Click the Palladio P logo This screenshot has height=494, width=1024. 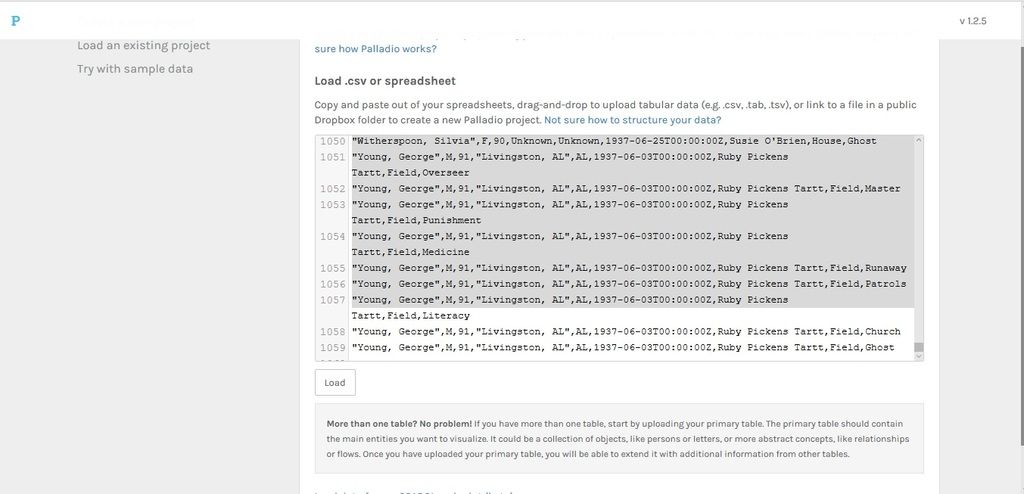tap(15, 21)
